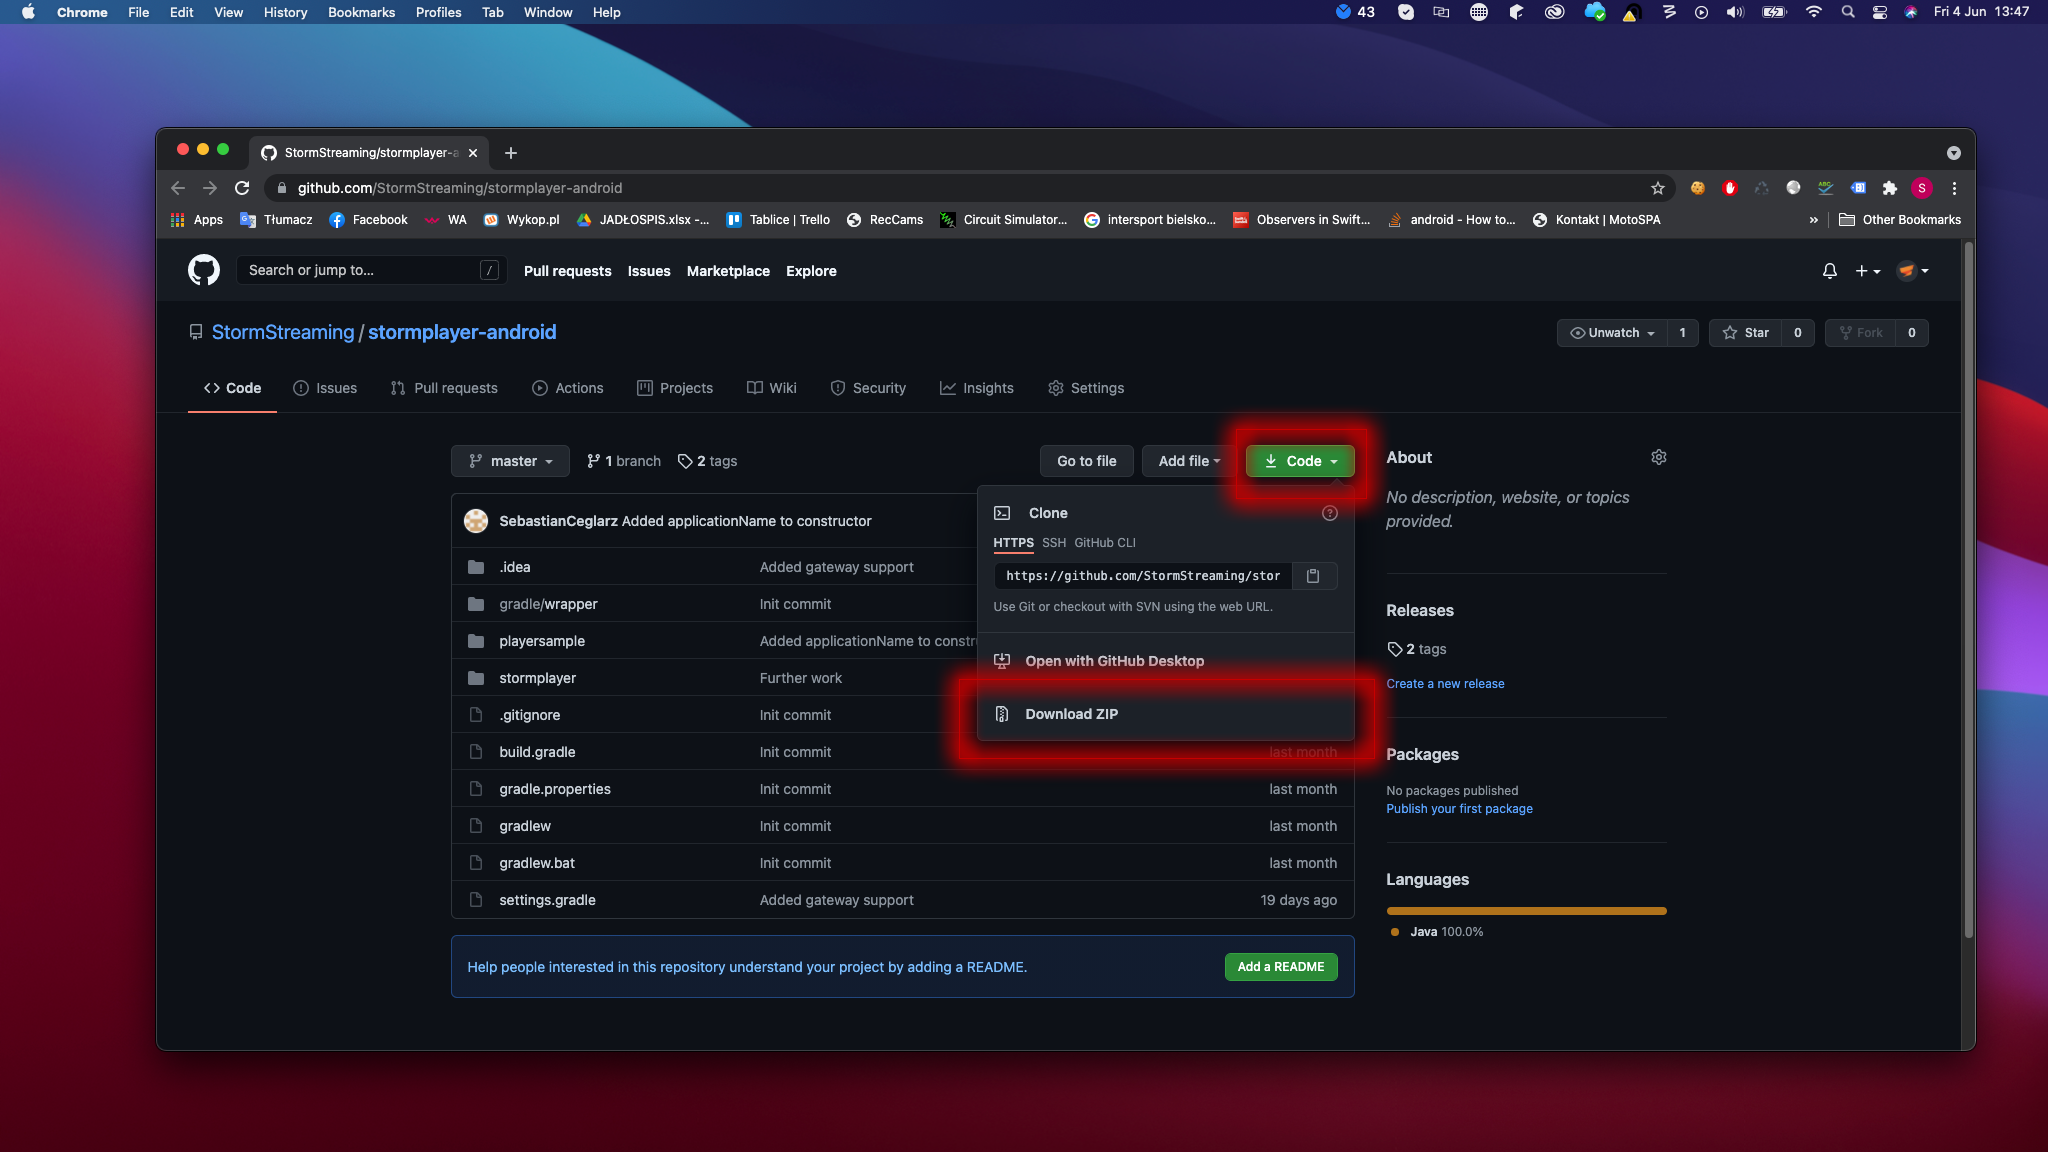This screenshot has width=2048, height=1152.
Task: Open the Wiki tab
Action: (772, 388)
